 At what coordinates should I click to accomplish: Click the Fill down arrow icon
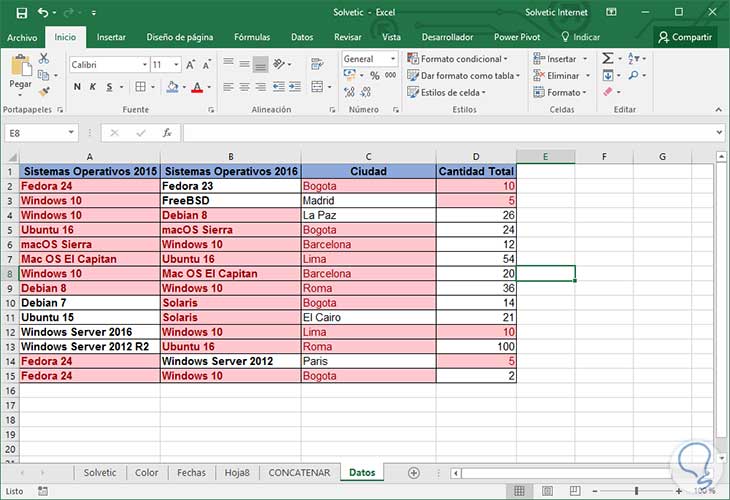pos(608,75)
